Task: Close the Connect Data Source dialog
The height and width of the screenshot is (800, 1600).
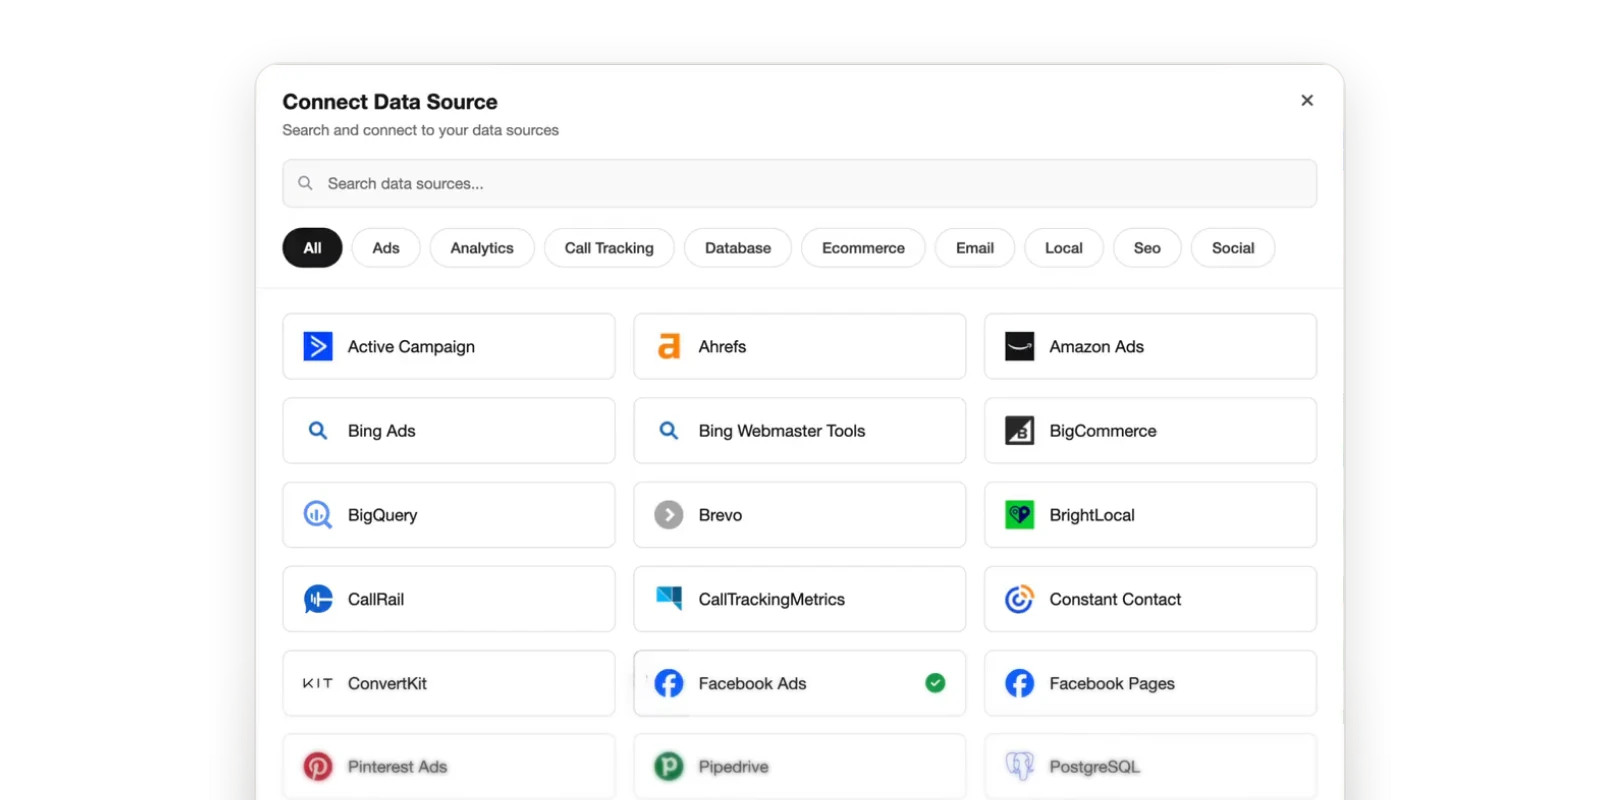Action: pyautogui.click(x=1307, y=100)
